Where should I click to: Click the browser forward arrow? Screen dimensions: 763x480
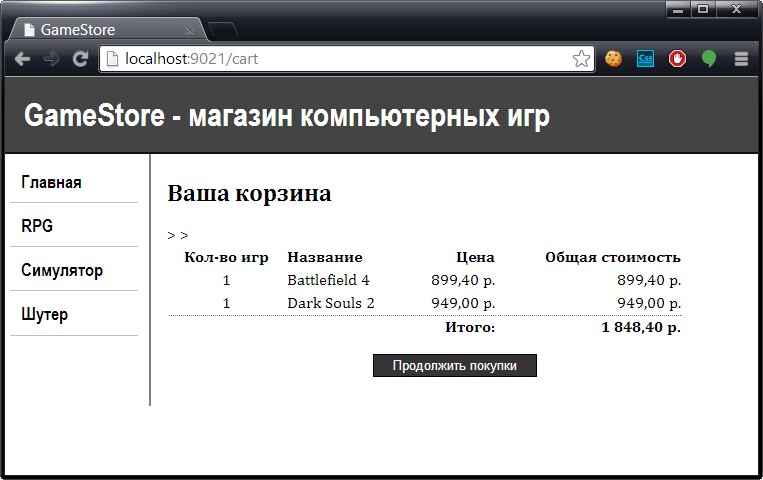(x=51, y=59)
